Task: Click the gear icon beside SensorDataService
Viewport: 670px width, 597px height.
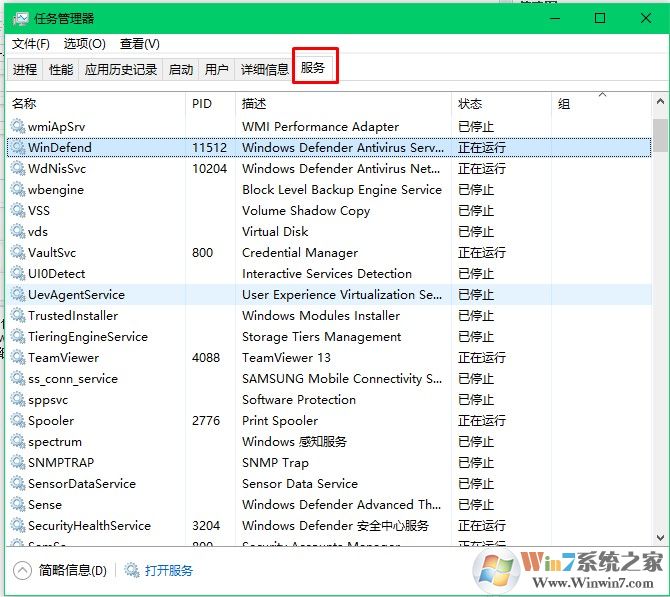Action: [18, 483]
